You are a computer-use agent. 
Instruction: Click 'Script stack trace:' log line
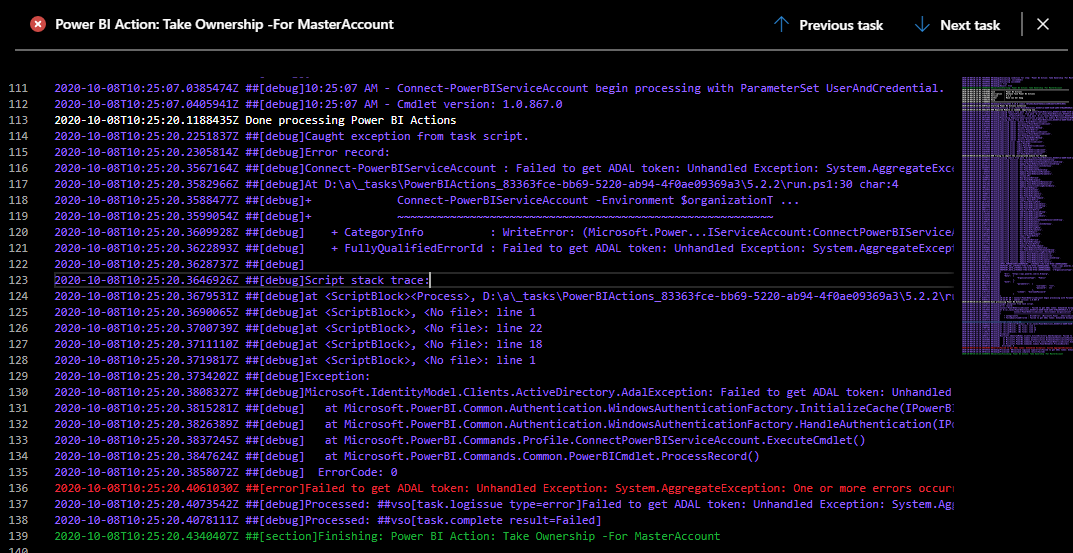[x=242, y=280]
